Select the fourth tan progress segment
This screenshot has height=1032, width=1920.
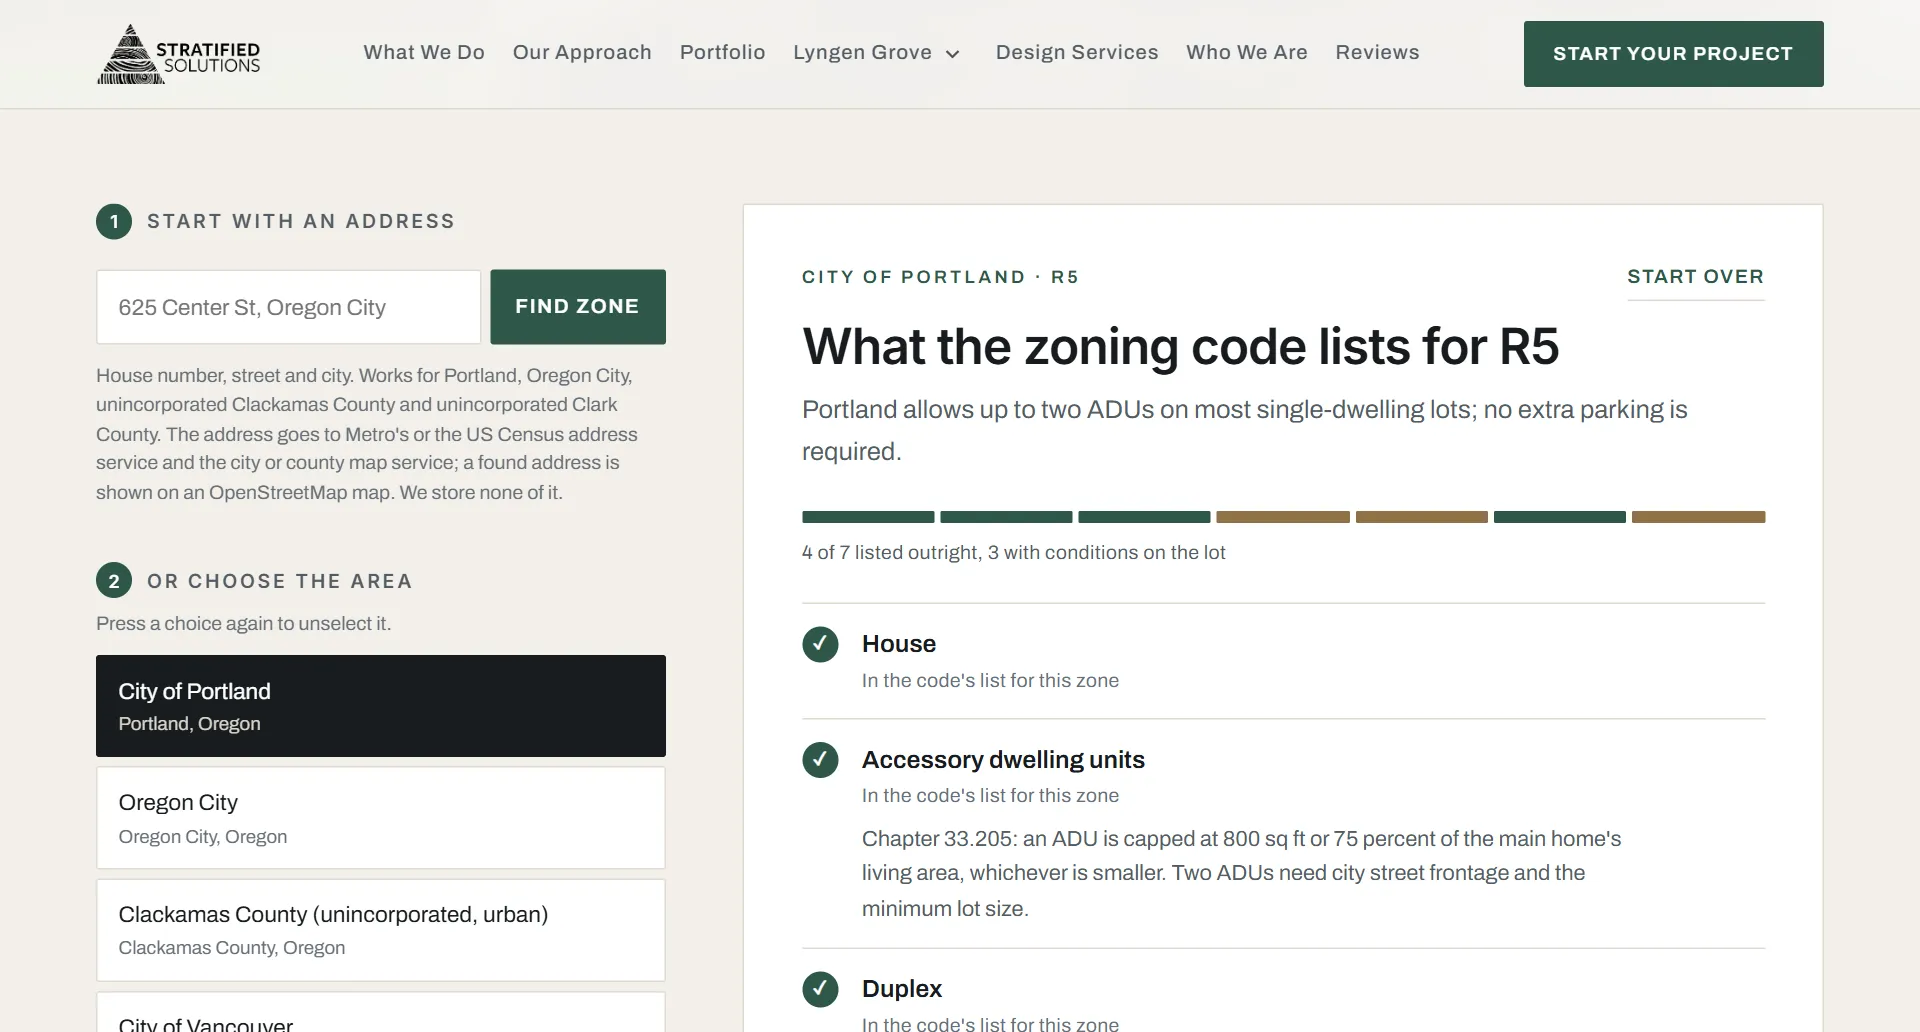(1283, 517)
